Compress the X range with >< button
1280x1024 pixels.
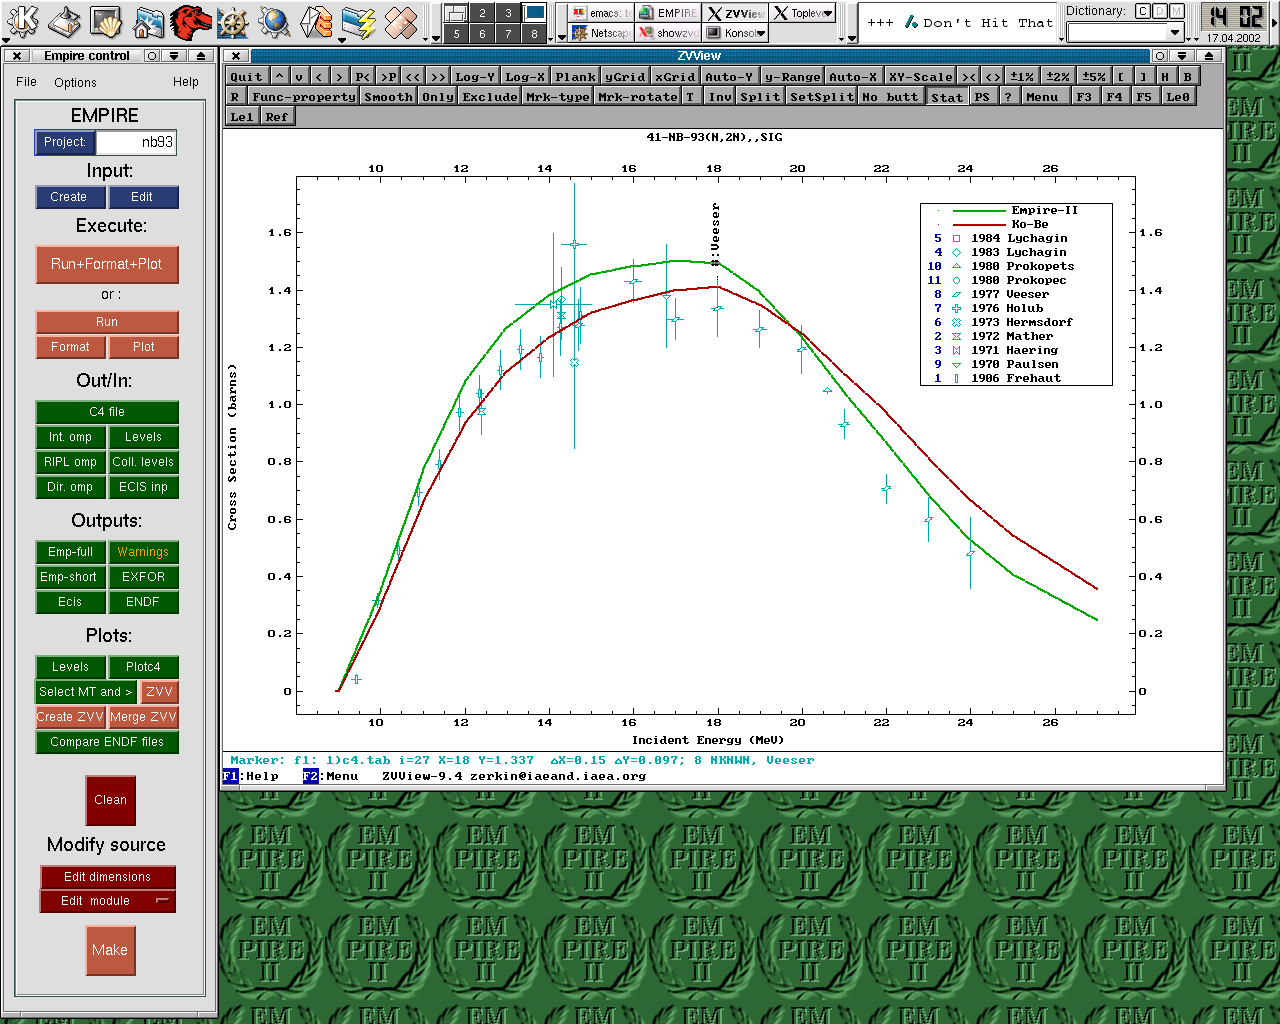click(968, 76)
